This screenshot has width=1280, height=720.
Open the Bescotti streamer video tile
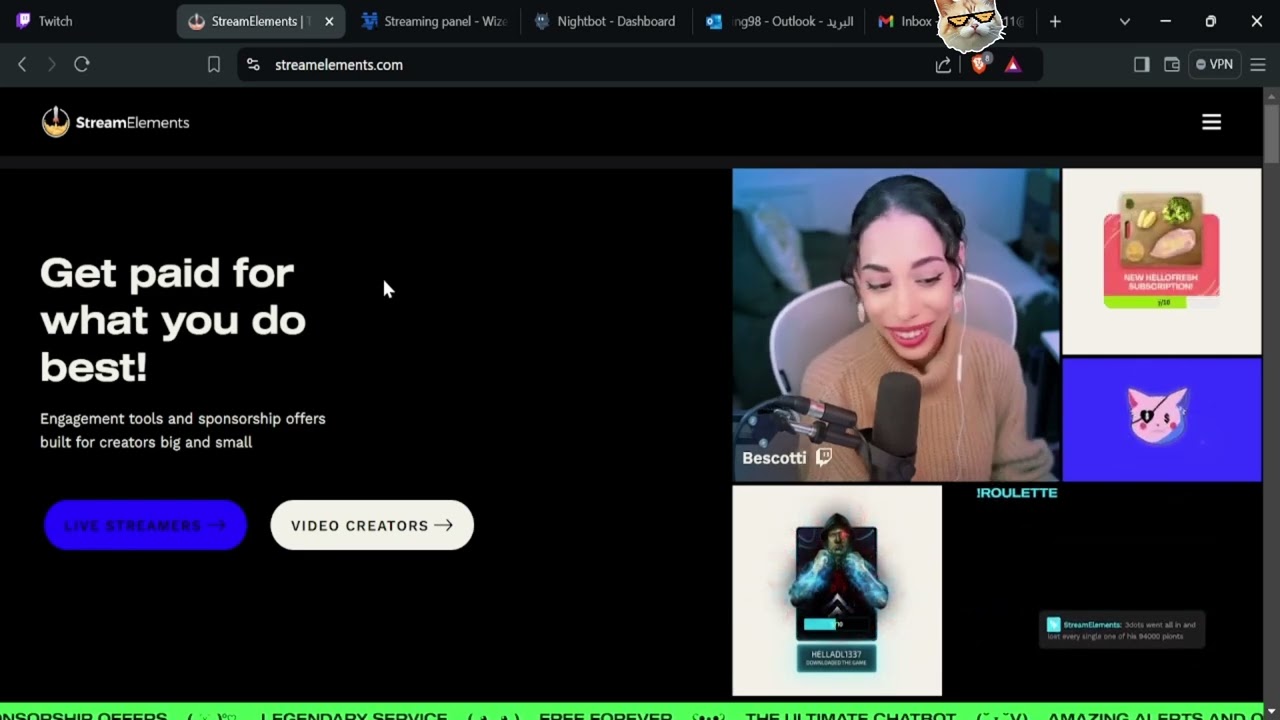click(895, 324)
